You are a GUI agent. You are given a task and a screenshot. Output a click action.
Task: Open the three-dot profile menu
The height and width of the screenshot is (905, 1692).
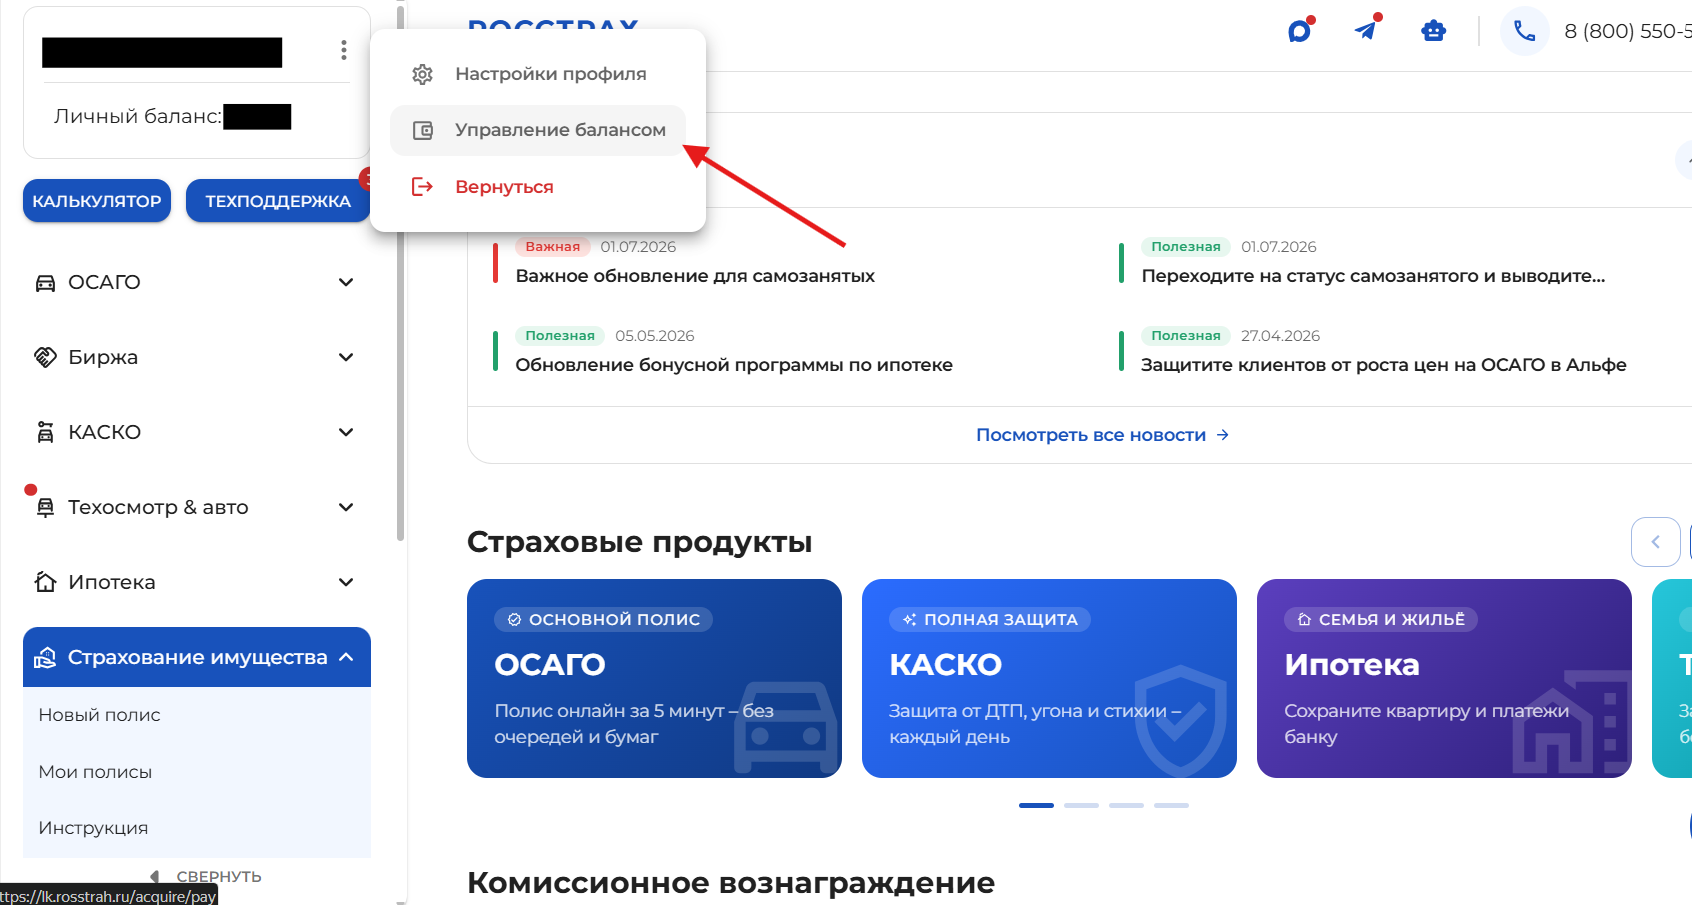pos(343,50)
